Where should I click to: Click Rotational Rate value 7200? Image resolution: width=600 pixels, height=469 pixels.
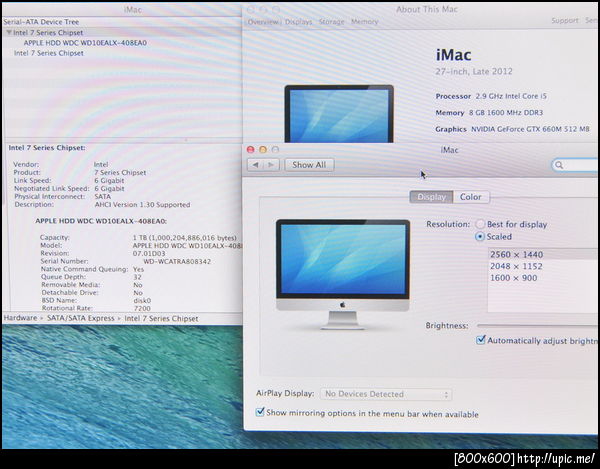click(142, 308)
